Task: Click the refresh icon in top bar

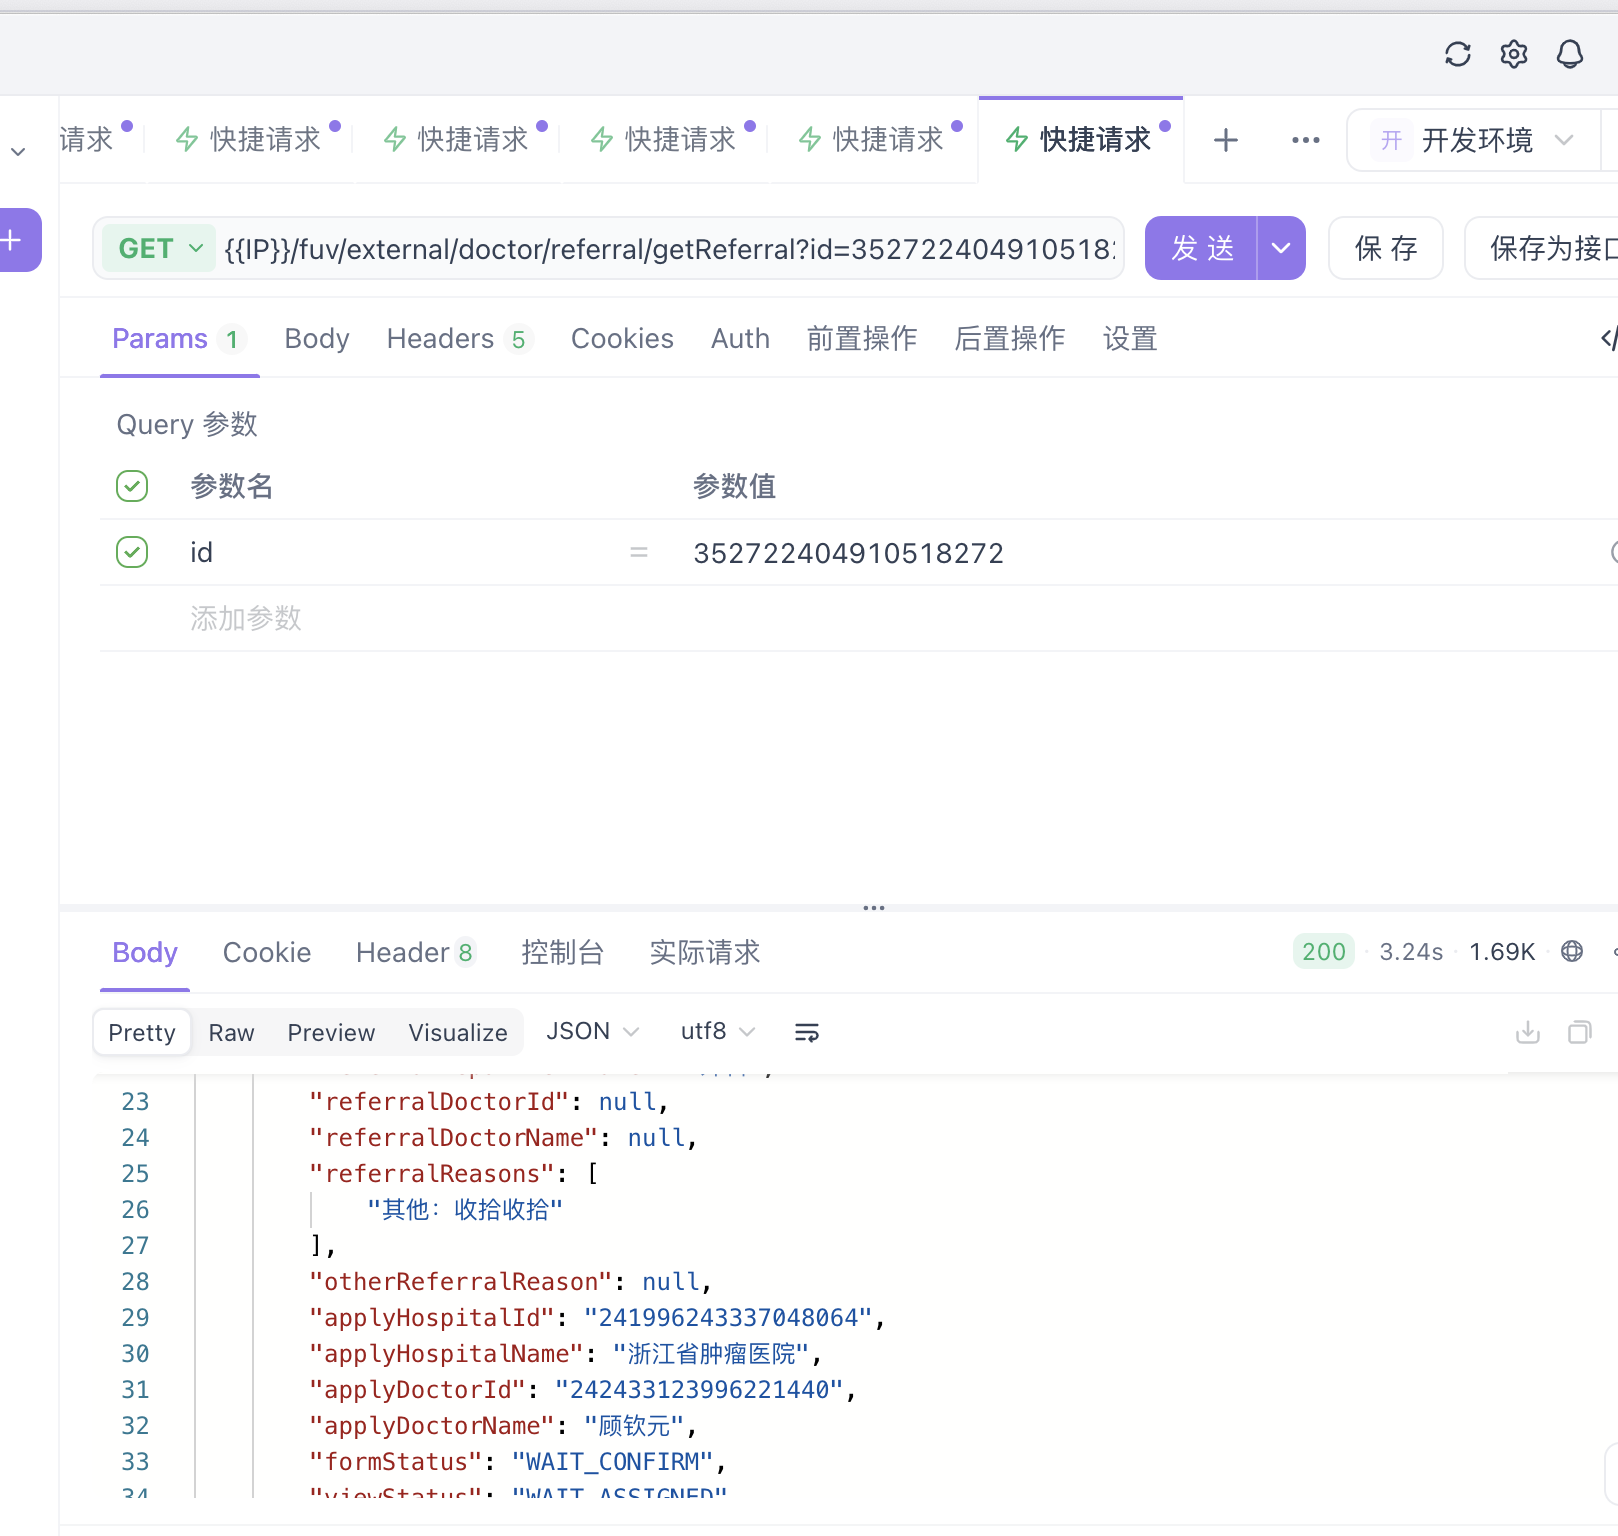Action: click(x=1458, y=54)
